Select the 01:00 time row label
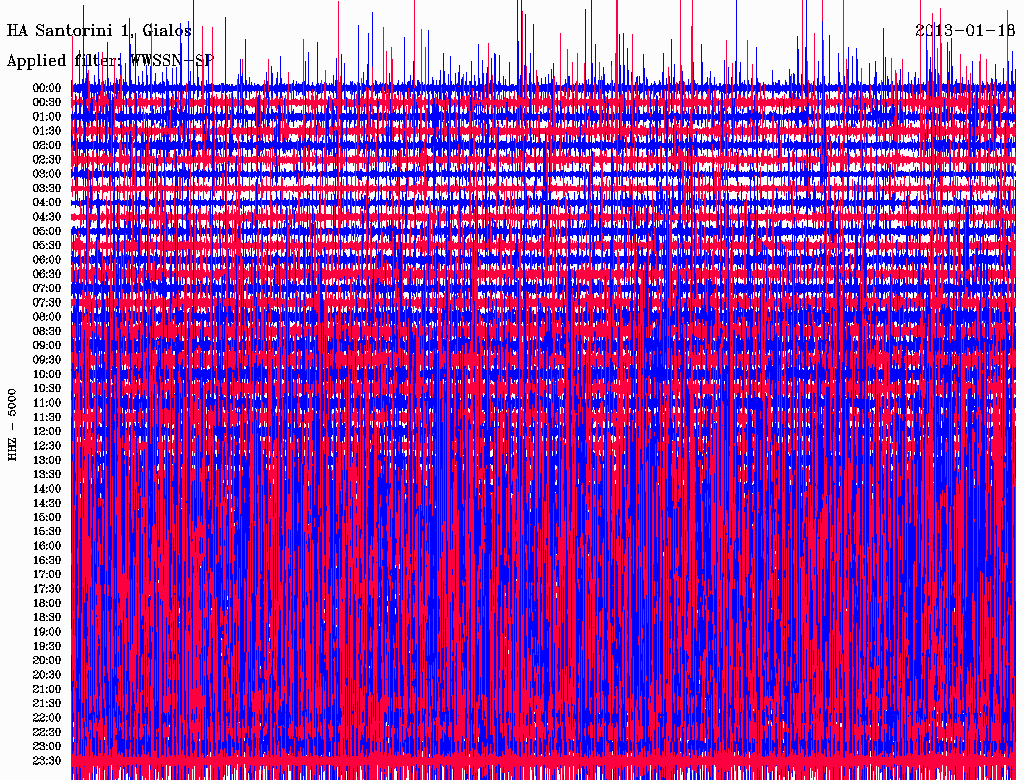Screen dimensions: 1024x780 47,117
